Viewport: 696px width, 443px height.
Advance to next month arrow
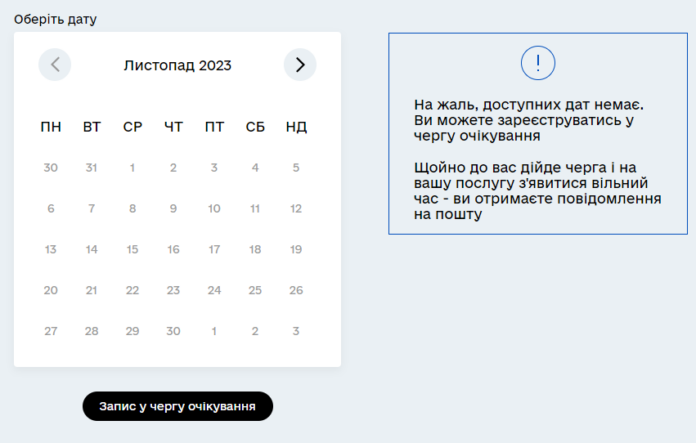click(x=300, y=65)
